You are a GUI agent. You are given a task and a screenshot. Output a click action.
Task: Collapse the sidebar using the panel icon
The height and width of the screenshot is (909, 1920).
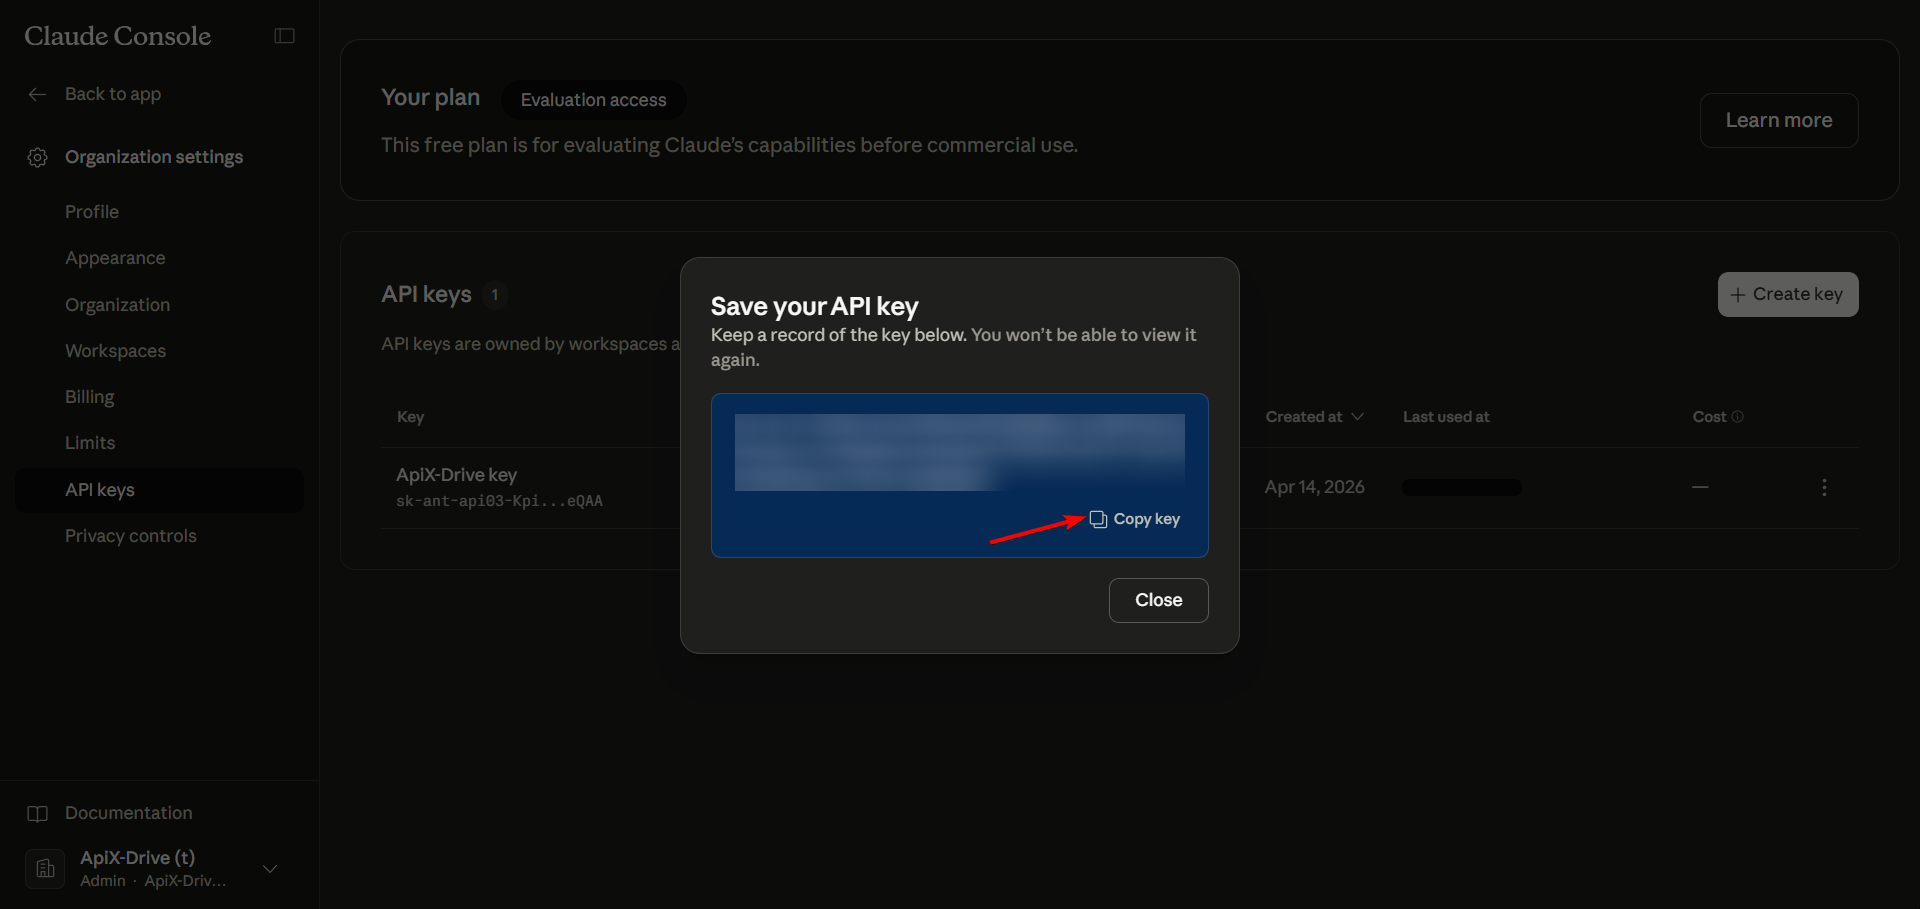(x=284, y=36)
